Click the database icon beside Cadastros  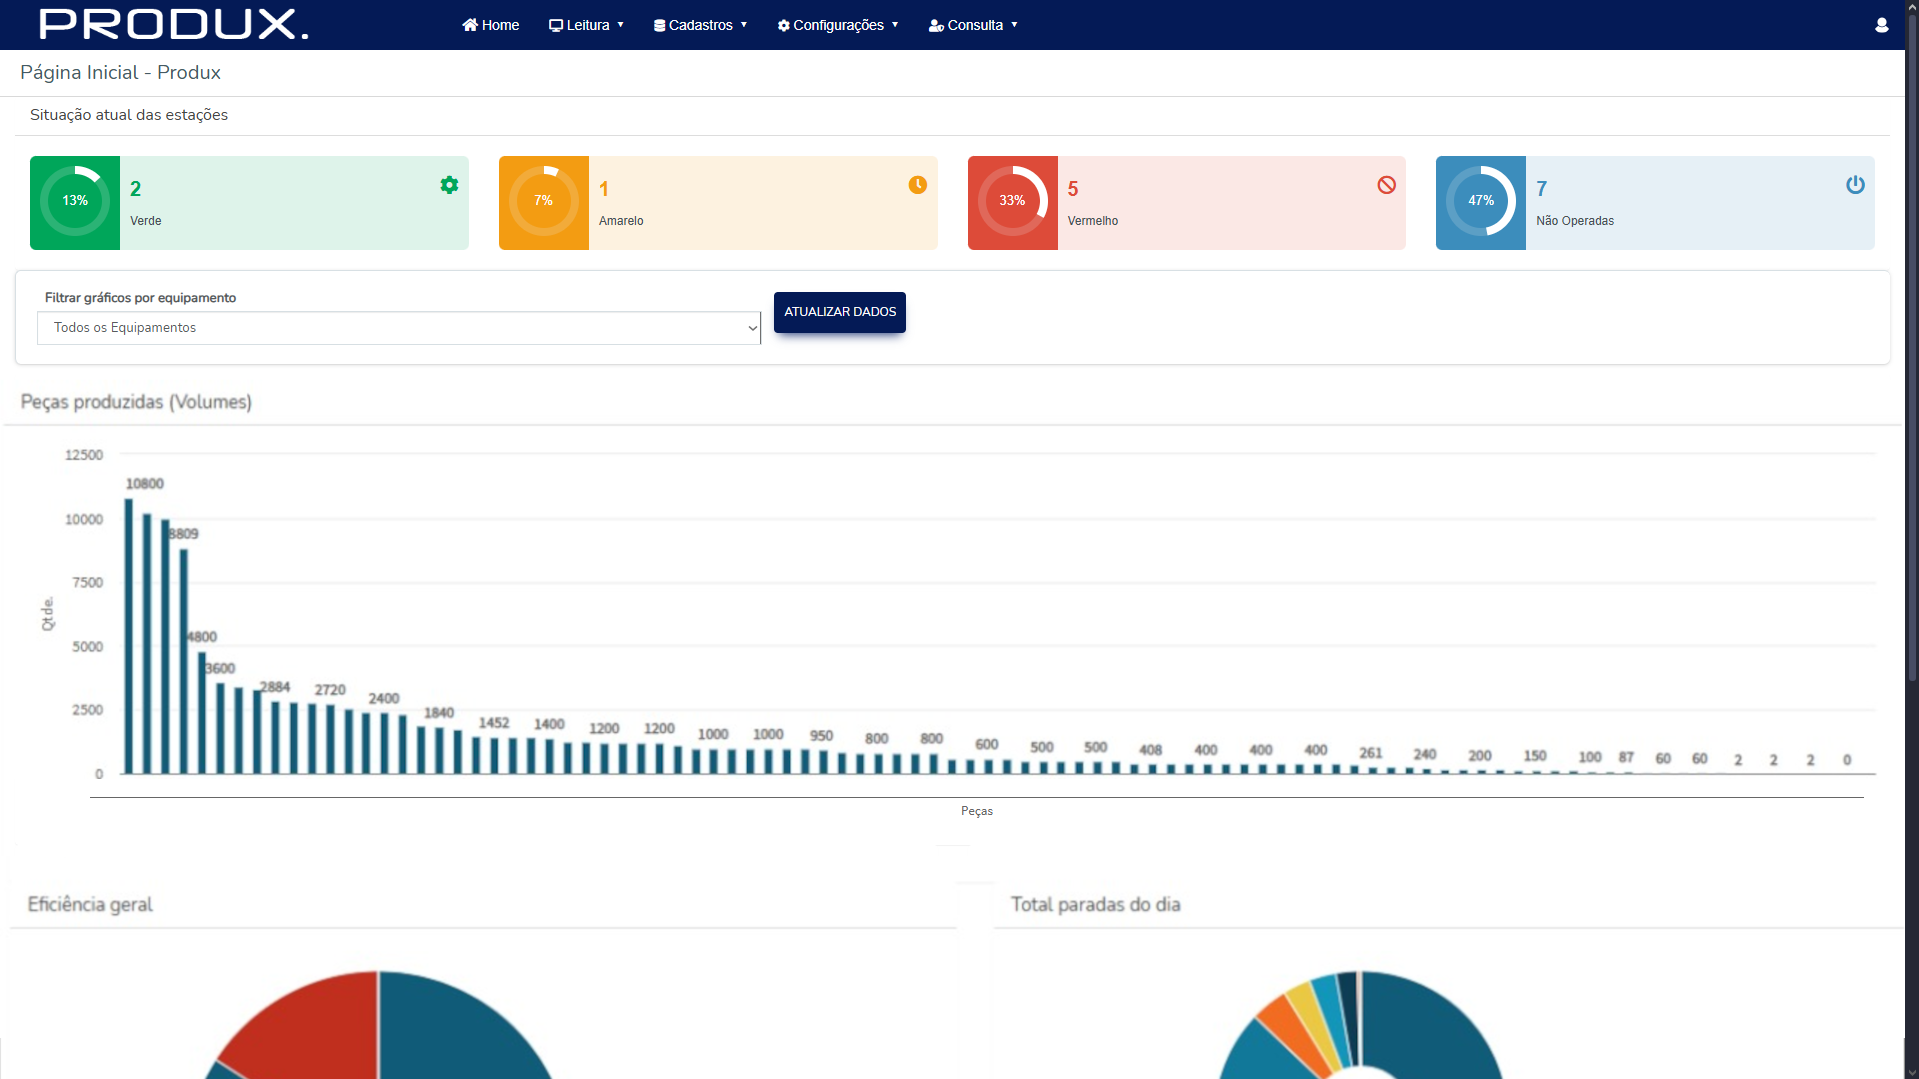(659, 25)
